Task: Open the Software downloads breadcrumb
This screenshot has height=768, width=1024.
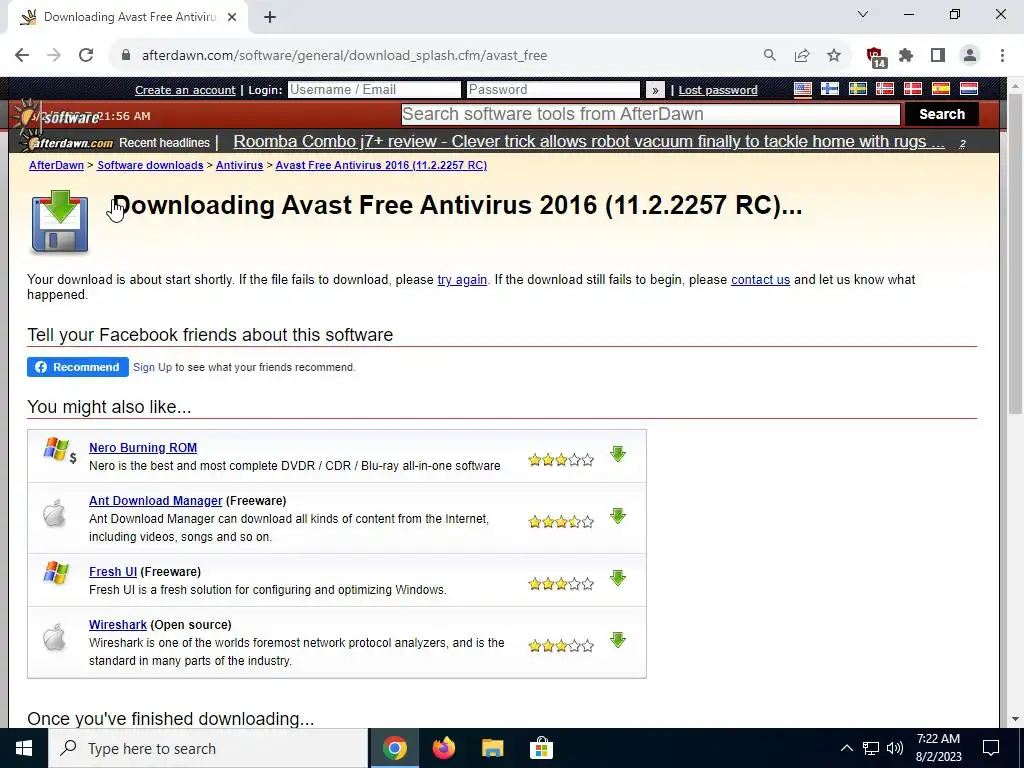Action: pyautogui.click(x=150, y=165)
